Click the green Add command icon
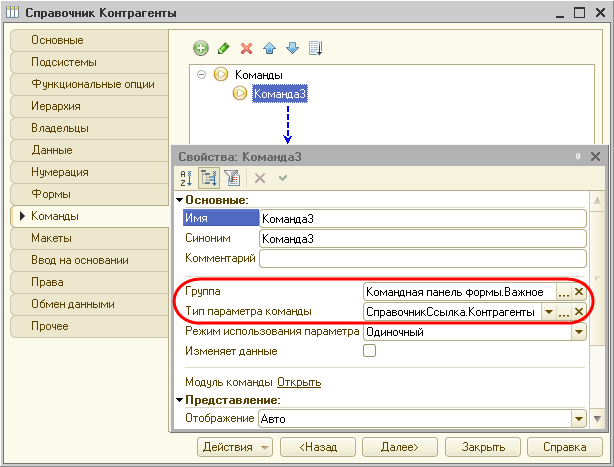Screen dimensions: 614x467 (201, 48)
